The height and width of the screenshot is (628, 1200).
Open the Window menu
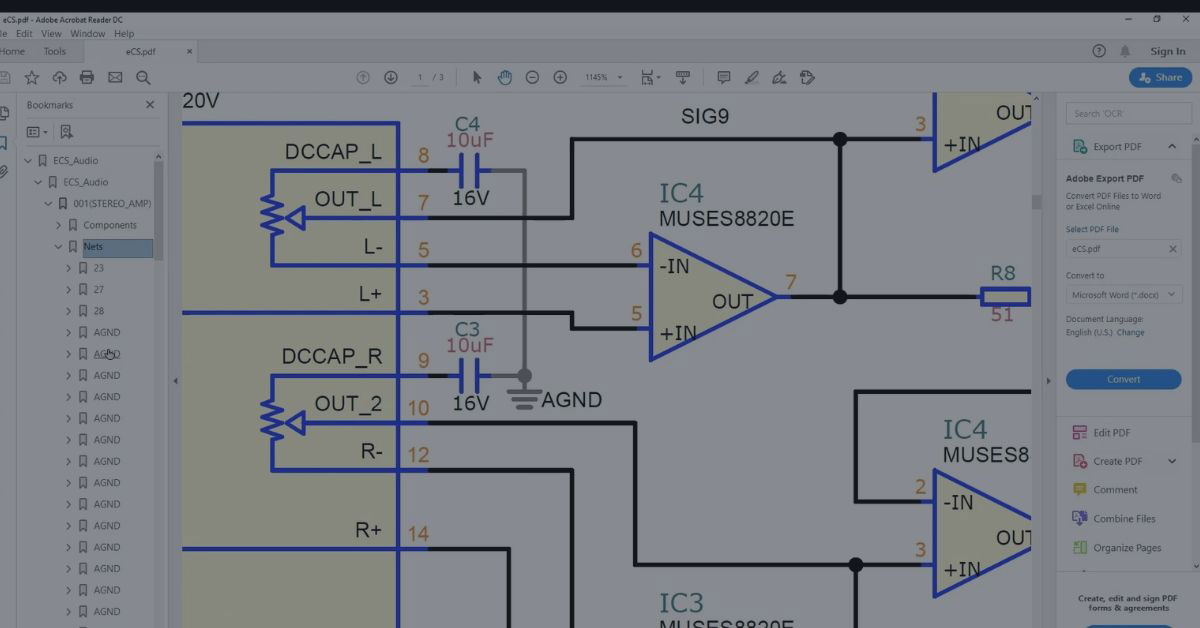pyautogui.click(x=88, y=33)
